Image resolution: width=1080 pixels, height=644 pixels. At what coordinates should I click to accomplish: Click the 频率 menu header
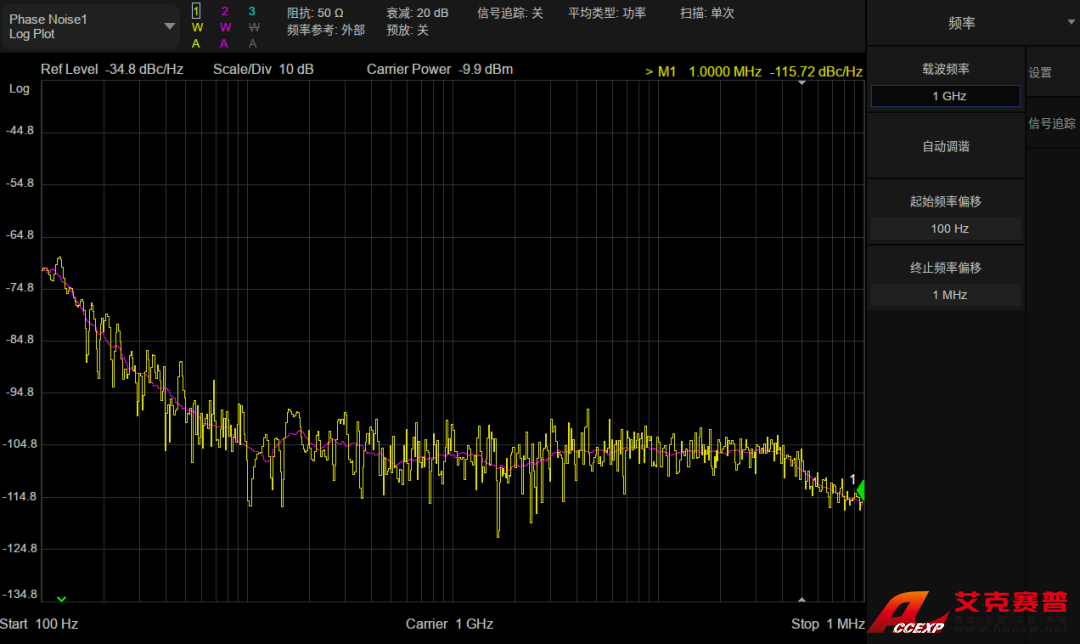click(x=962, y=23)
